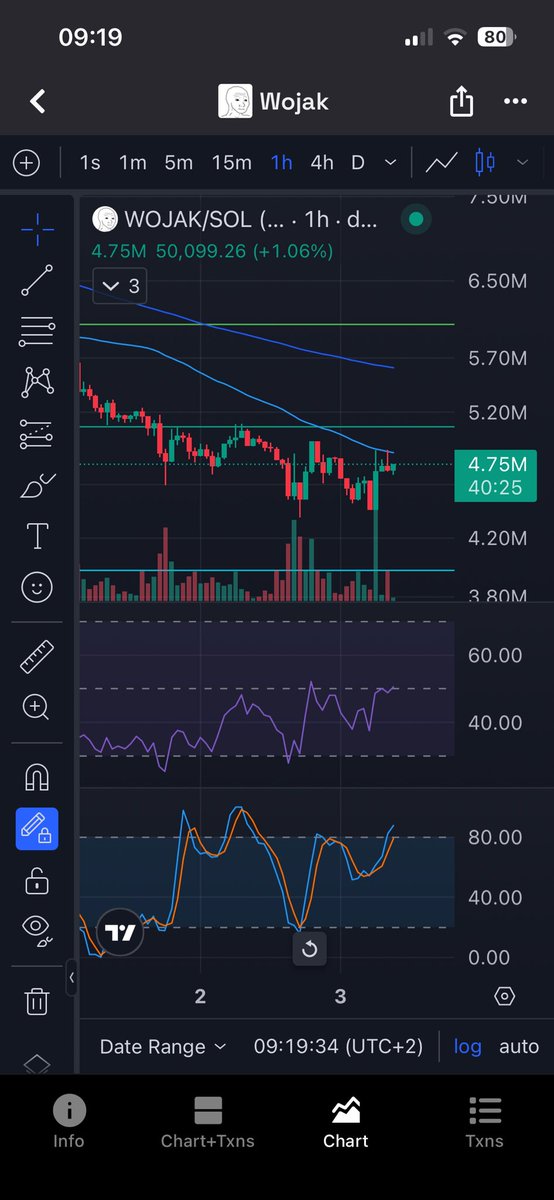Switch to the Chart tab
This screenshot has width=554, height=1200.
[346, 1120]
